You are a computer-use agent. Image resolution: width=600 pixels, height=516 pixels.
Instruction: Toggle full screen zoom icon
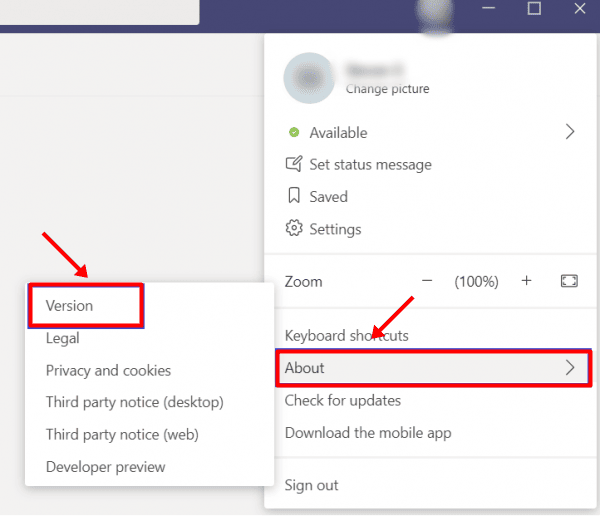[569, 281]
